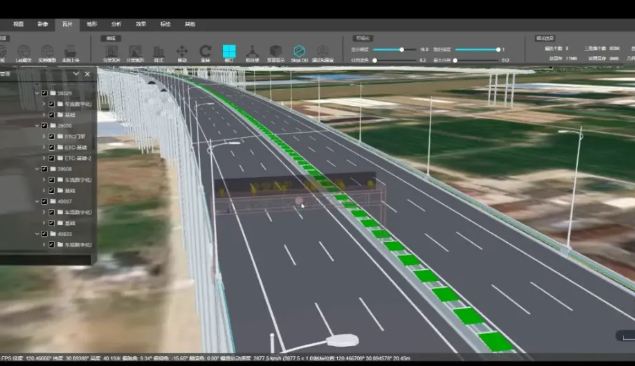
Task: Toggle the checkbox for folder 40097
Action: tap(45, 201)
